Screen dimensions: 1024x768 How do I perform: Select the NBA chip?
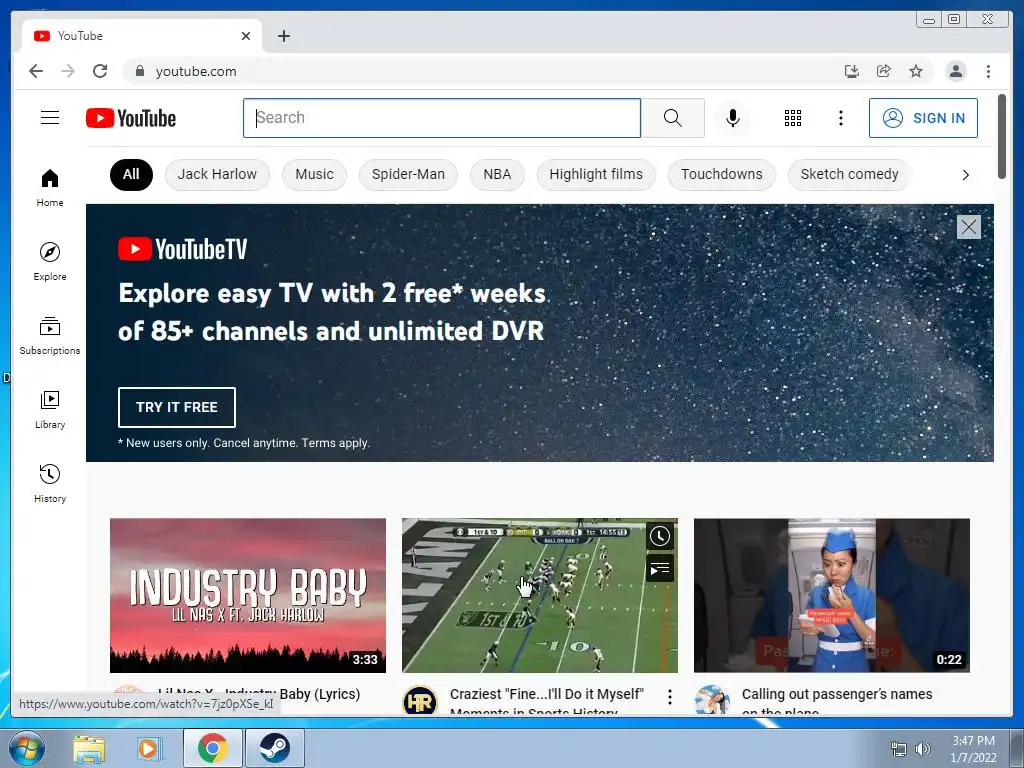[497, 174]
